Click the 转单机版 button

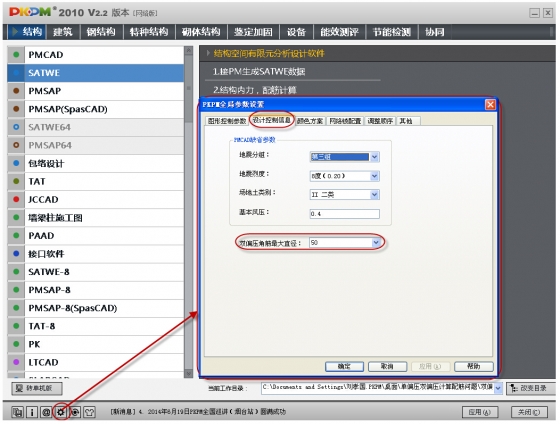tap(37, 388)
